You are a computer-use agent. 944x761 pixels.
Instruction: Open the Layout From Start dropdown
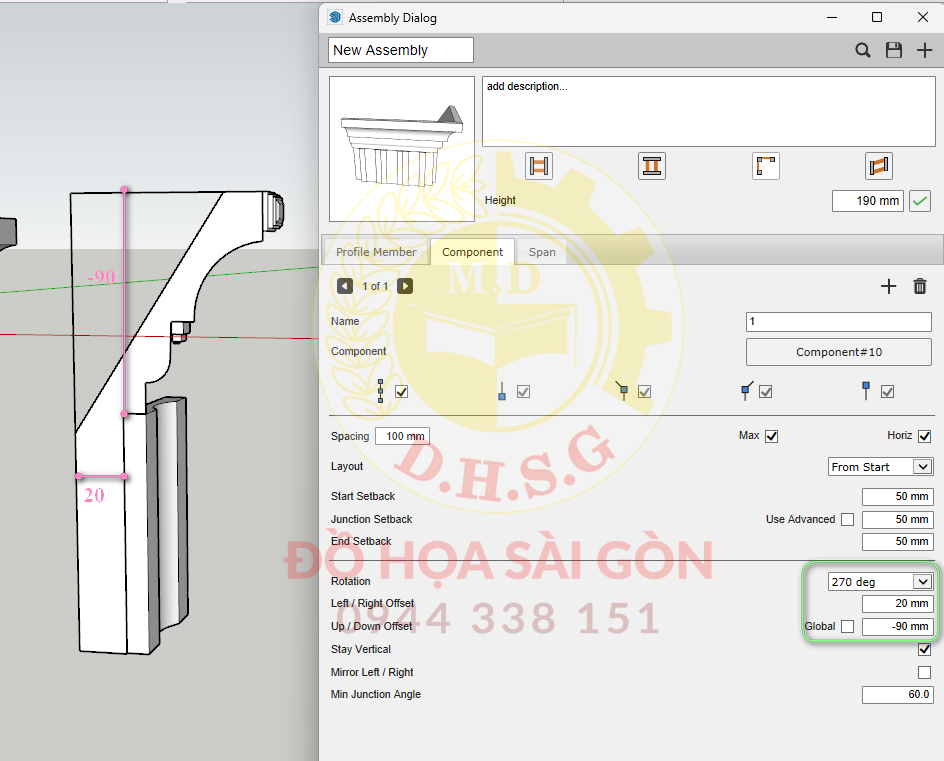881,467
